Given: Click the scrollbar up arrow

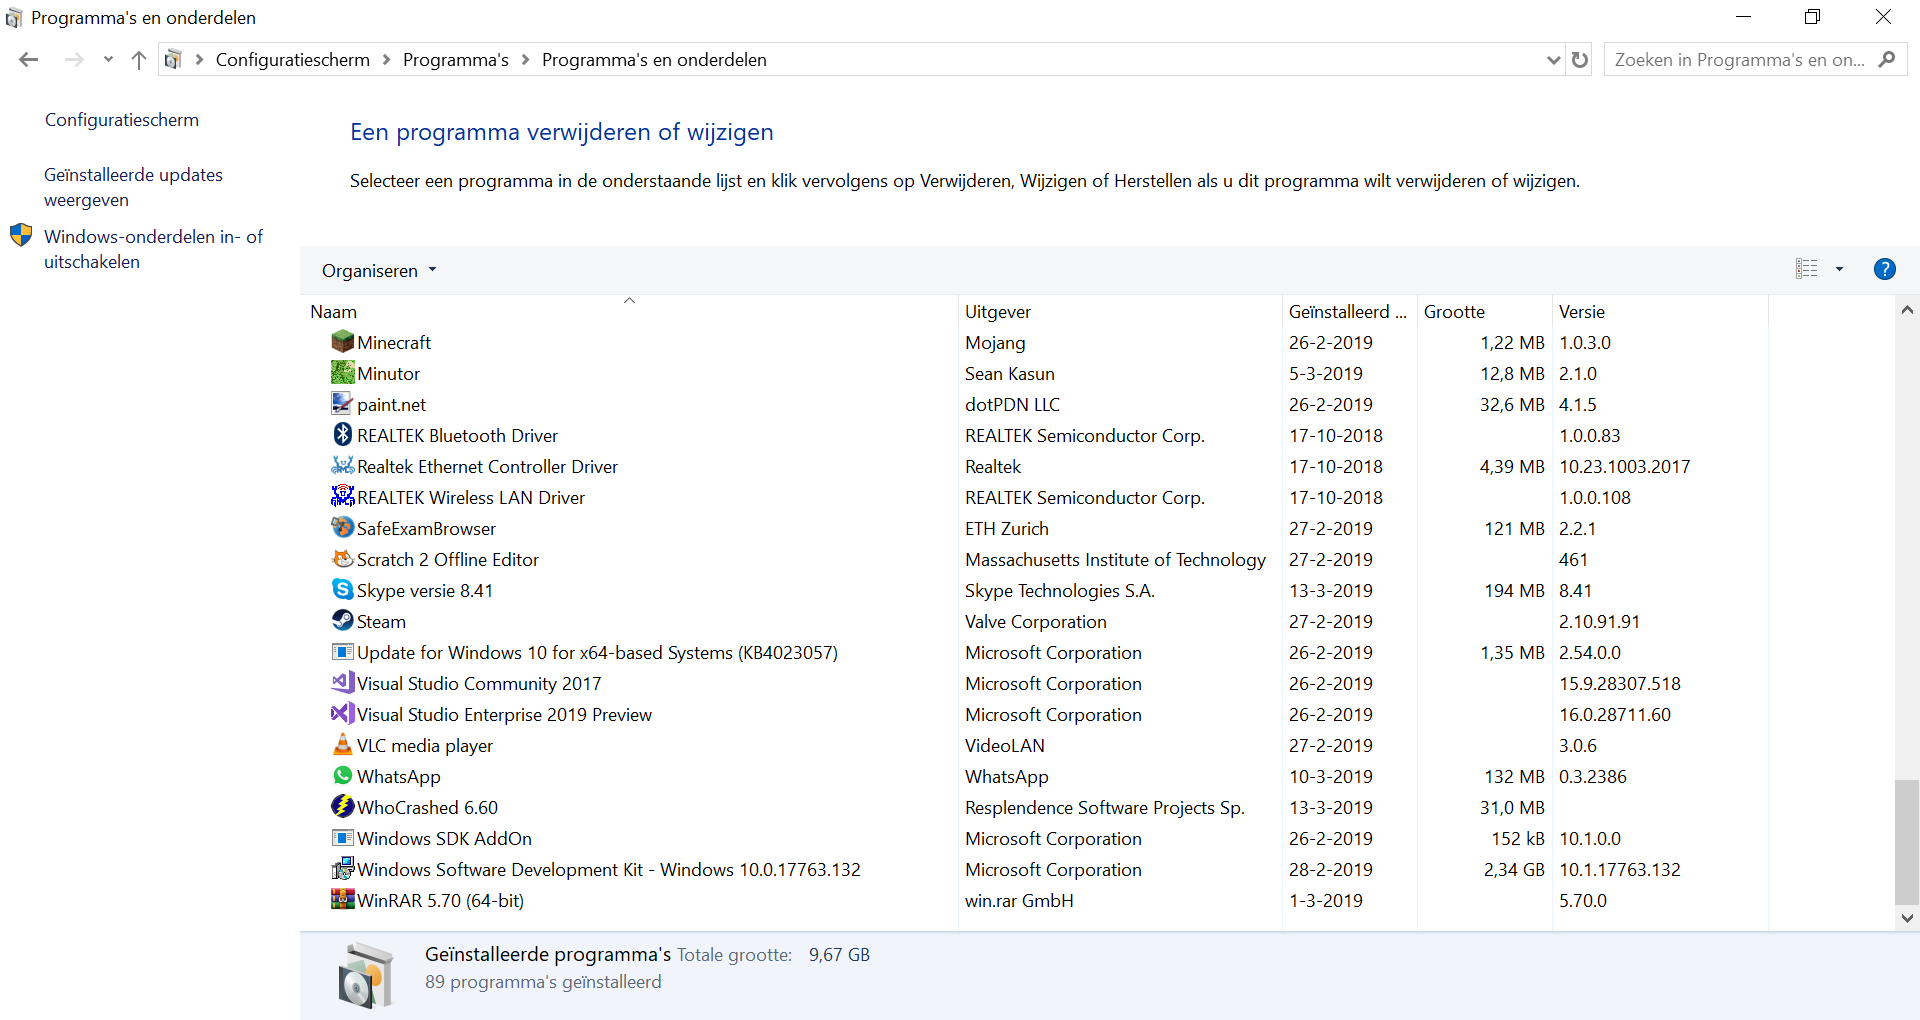Looking at the screenshot, I should pyautogui.click(x=1907, y=310).
